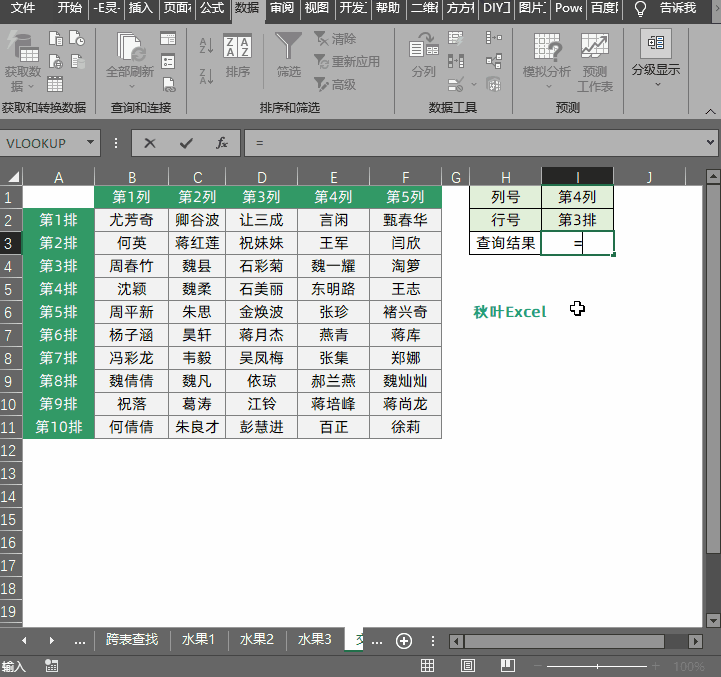Click the 预测工作表 forecast sheet icon
This screenshot has height=677, width=721.
pos(595,59)
